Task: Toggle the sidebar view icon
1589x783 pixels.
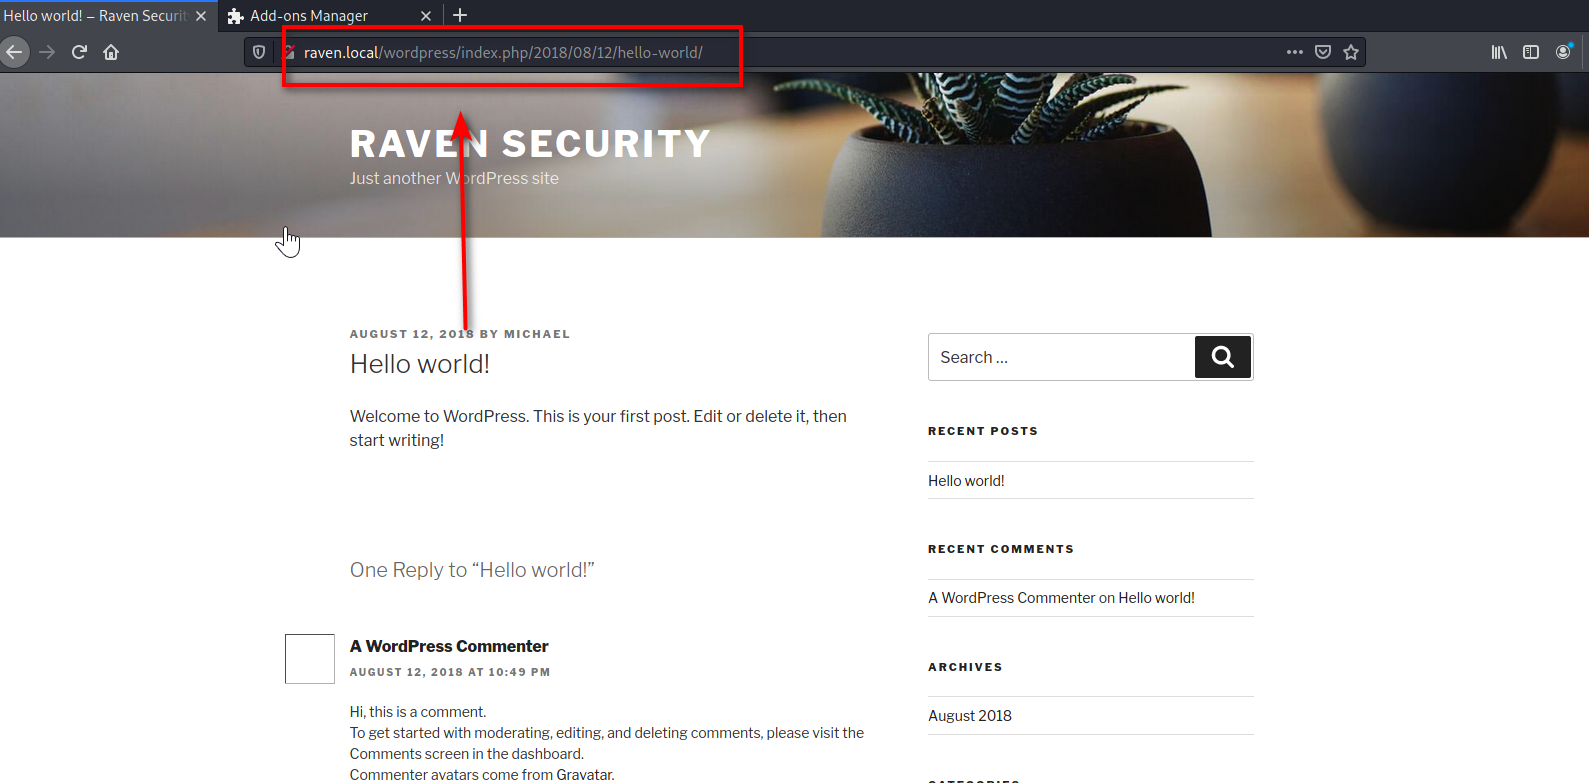Action: pyautogui.click(x=1531, y=52)
